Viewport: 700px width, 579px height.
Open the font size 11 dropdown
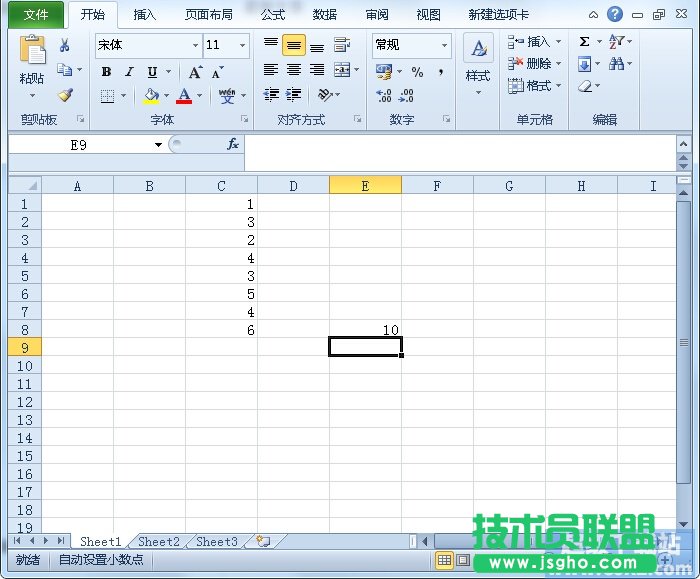click(x=242, y=45)
